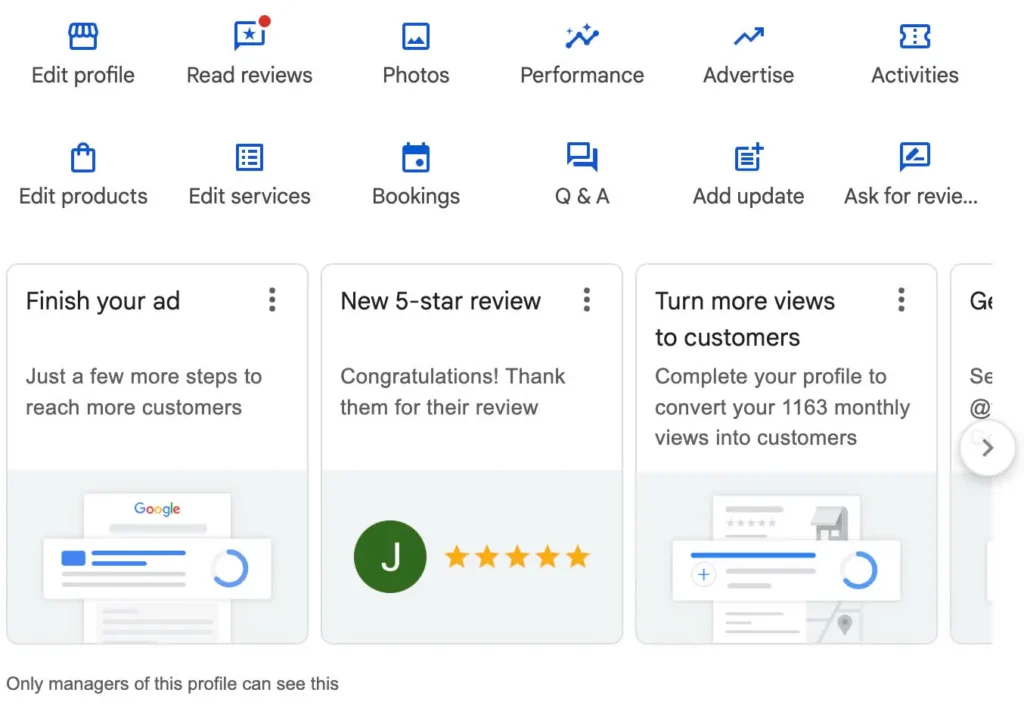The width and height of the screenshot is (1024, 705).
Task: Click the New 5-star review card title
Action: point(441,301)
